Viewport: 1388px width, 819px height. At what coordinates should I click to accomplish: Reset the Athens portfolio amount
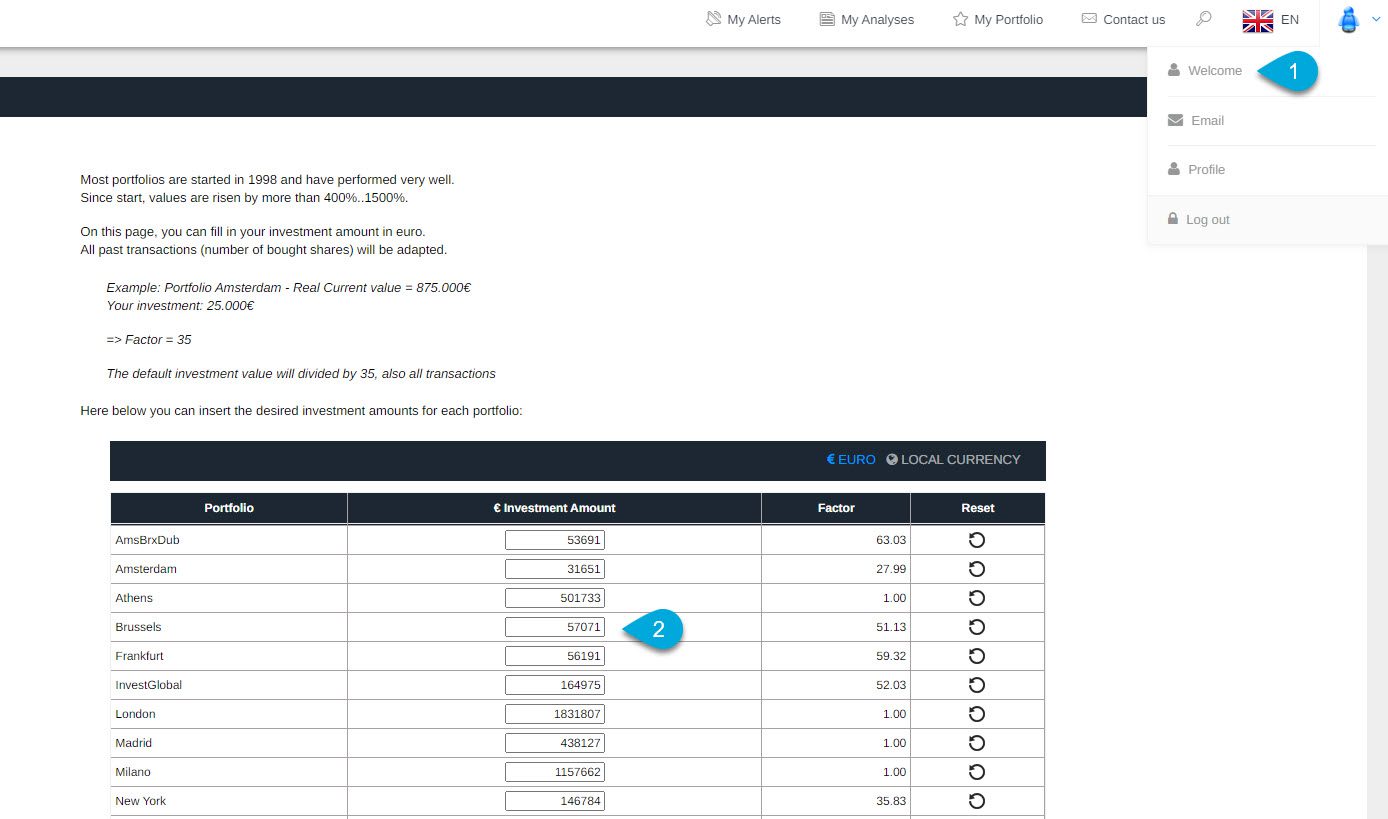pyautogui.click(x=977, y=598)
